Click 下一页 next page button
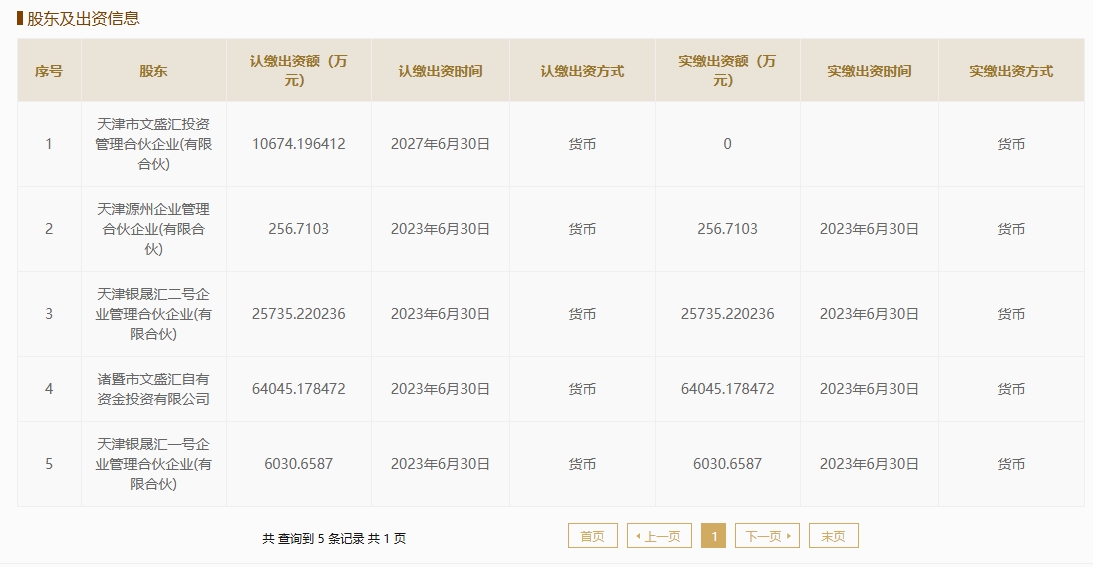 767,536
